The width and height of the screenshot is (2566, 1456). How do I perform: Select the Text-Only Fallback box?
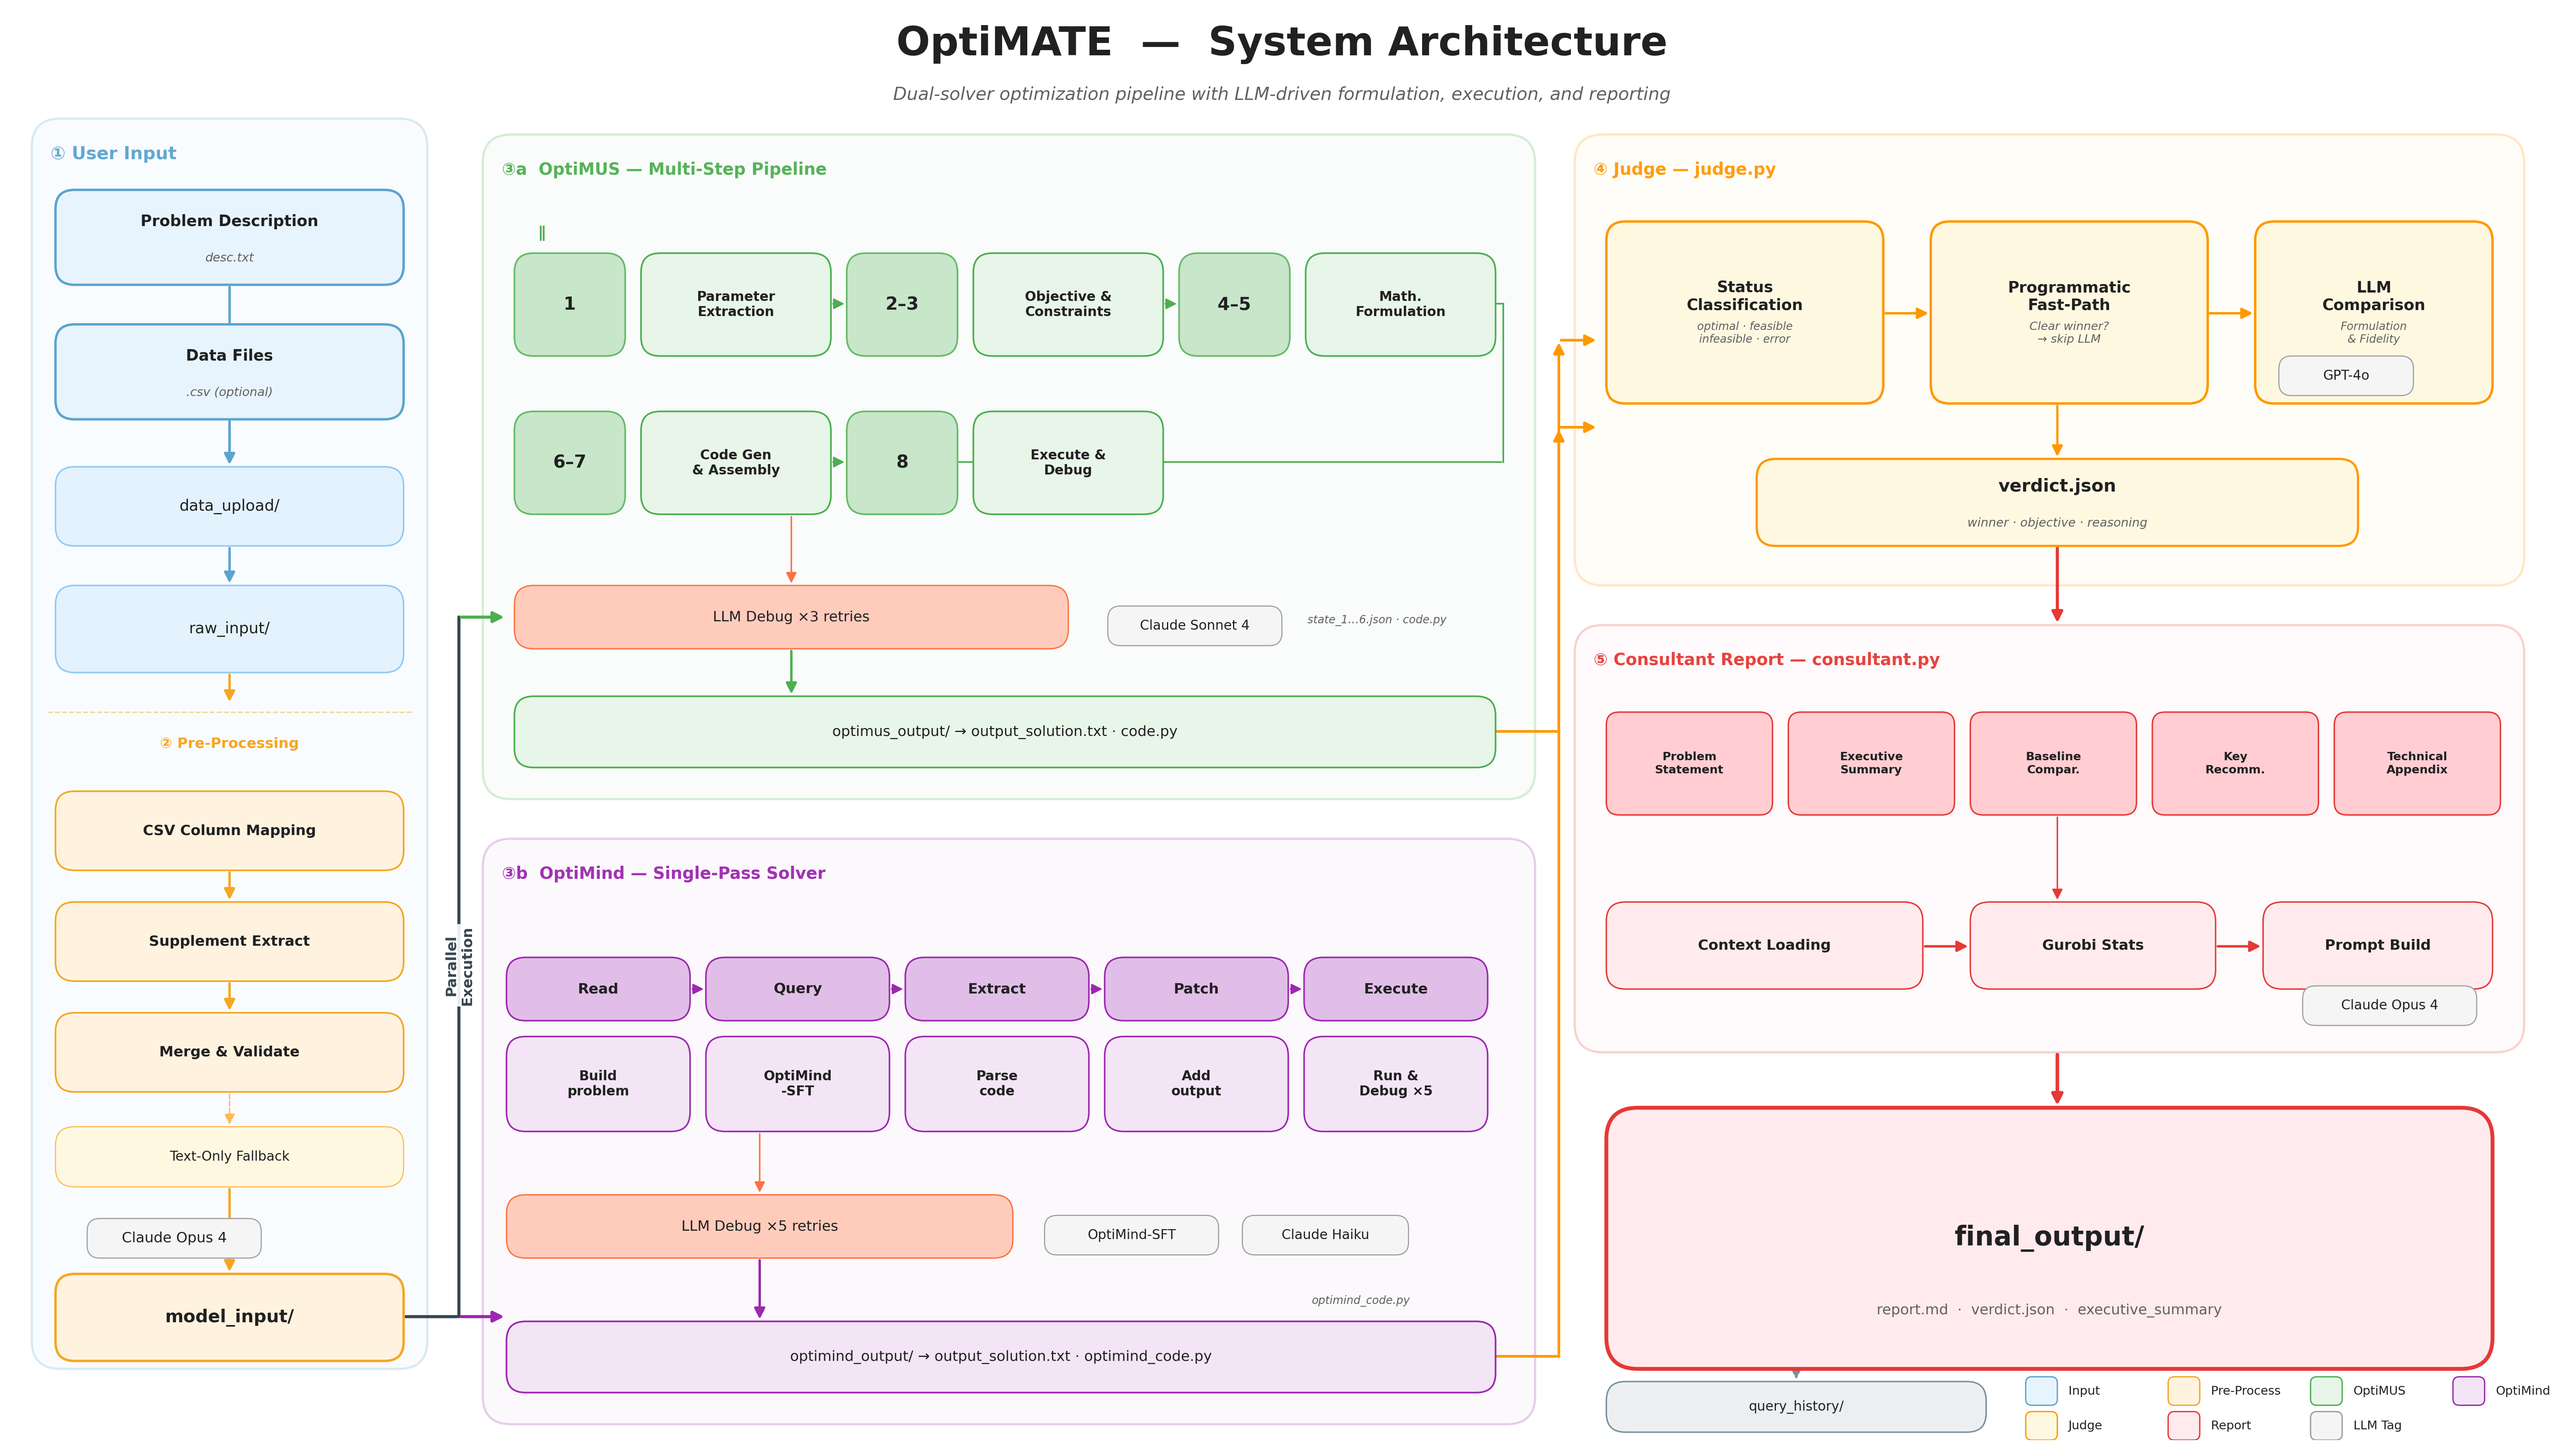(229, 1157)
